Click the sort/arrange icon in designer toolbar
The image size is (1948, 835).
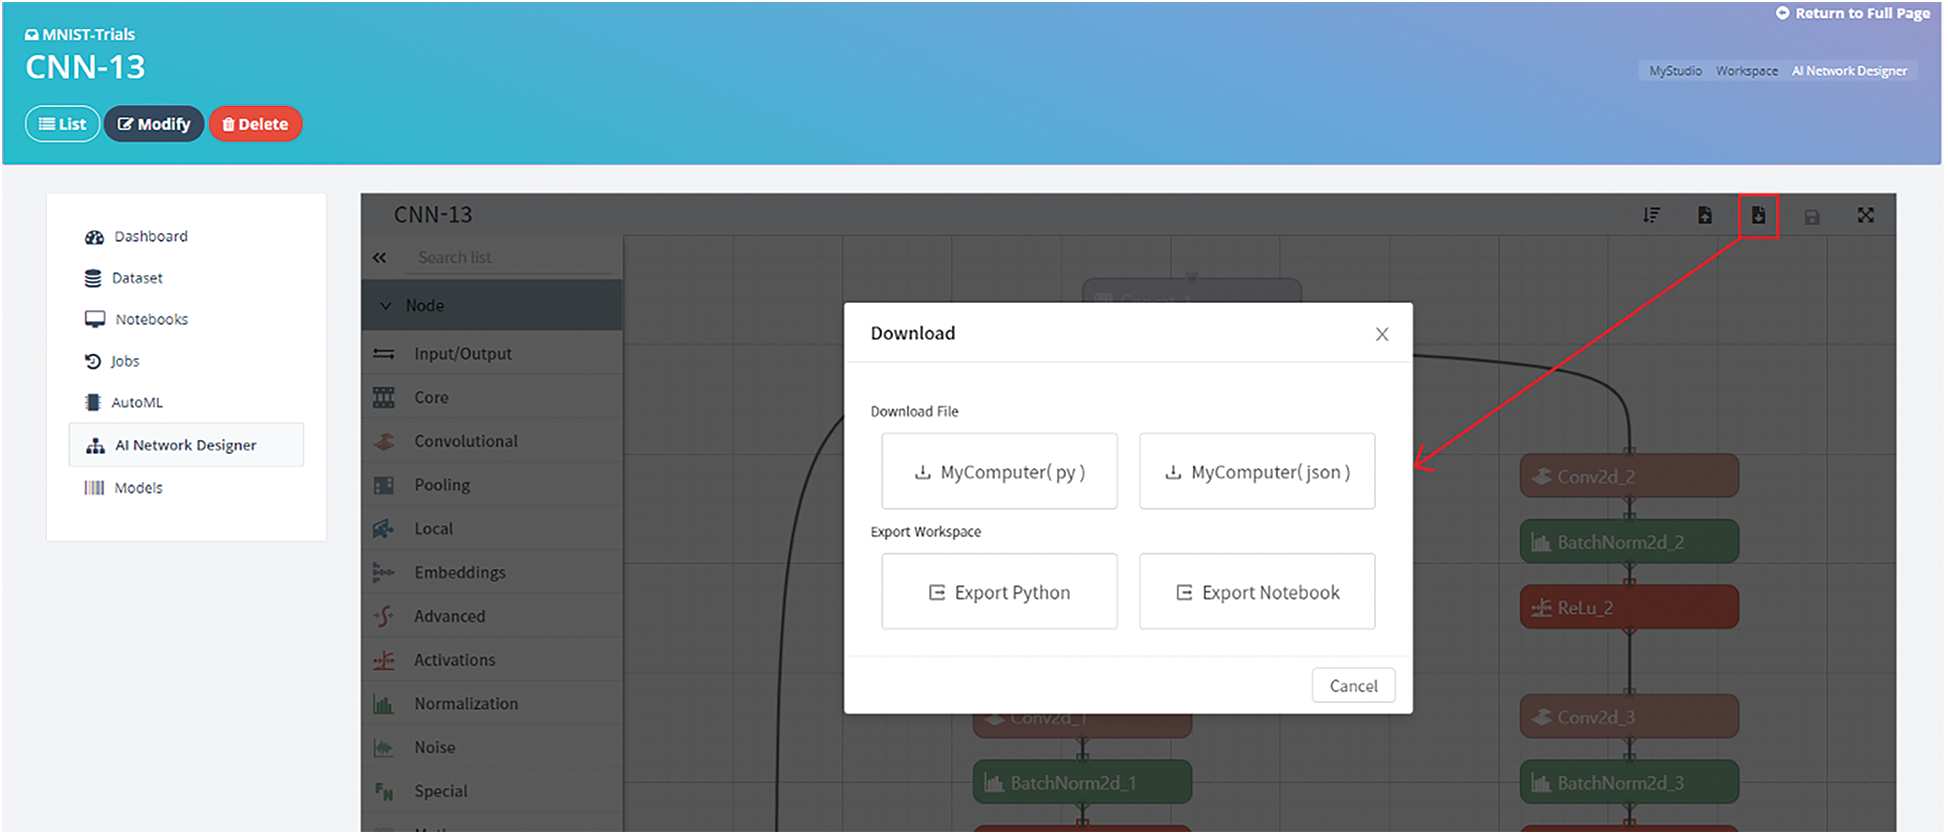click(1651, 216)
